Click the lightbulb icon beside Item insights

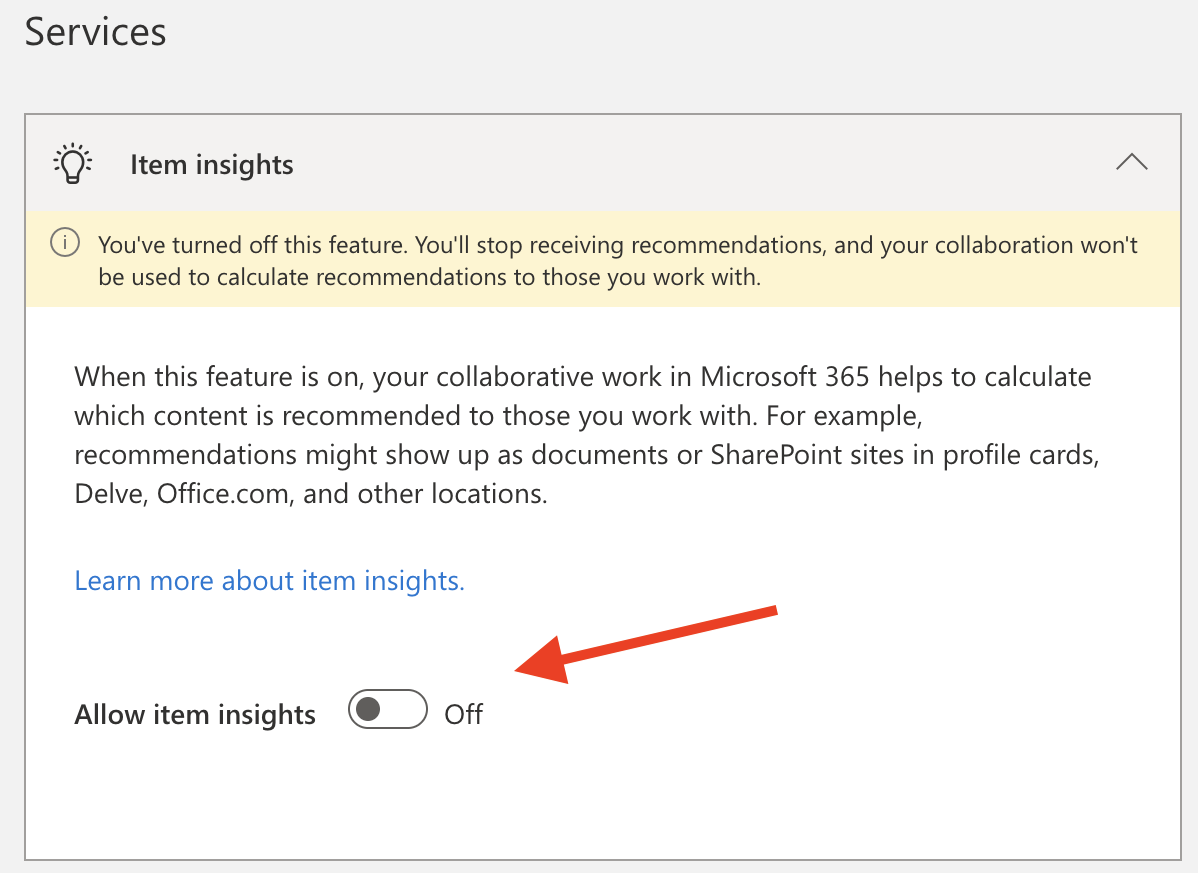(x=73, y=164)
